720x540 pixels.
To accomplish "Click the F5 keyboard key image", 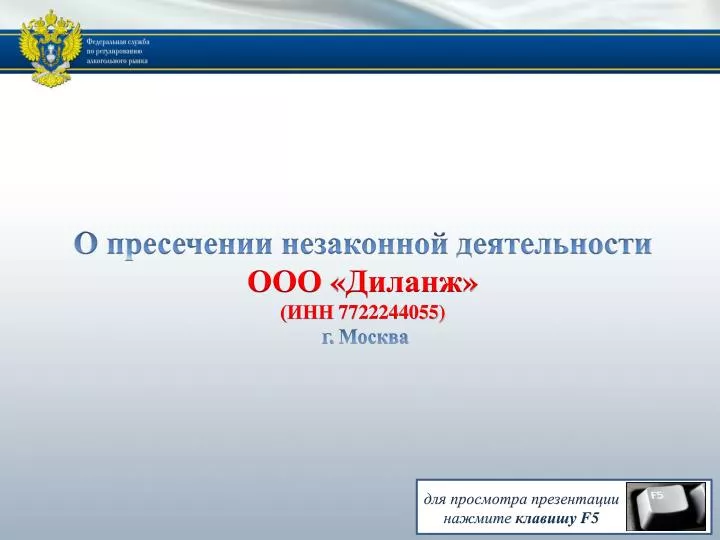I will 666,506.
